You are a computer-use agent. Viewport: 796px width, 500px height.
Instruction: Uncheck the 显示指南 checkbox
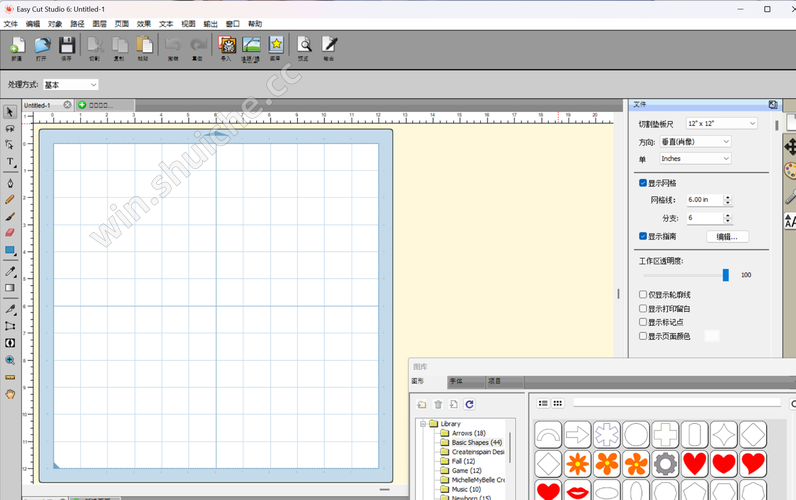click(643, 236)
